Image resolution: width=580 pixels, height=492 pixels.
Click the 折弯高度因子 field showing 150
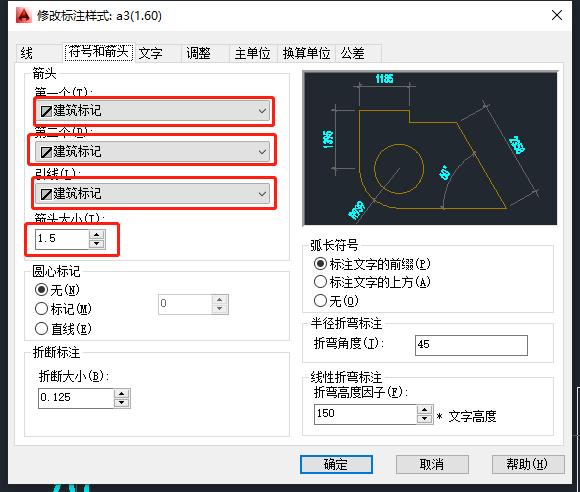(365, 414)
